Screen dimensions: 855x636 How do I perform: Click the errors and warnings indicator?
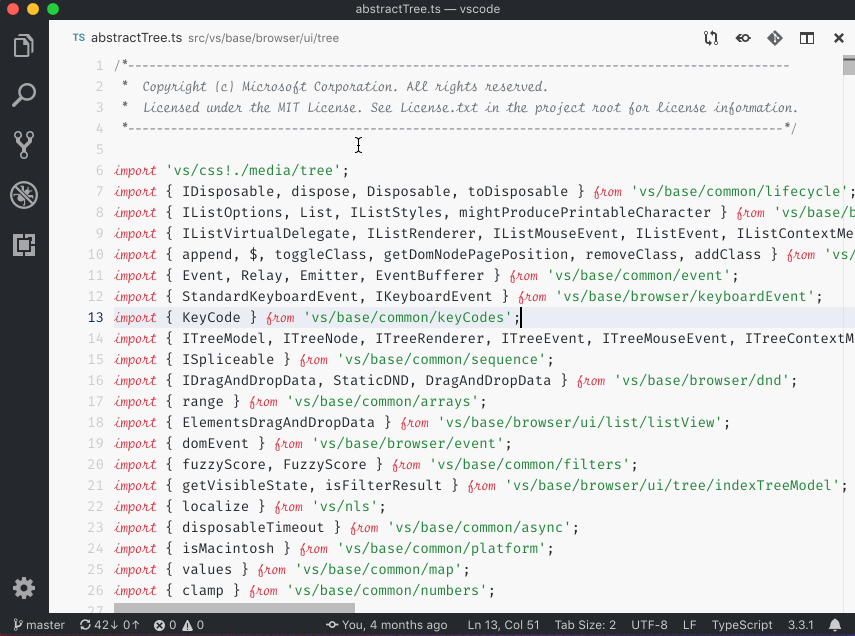click(180, 624)
